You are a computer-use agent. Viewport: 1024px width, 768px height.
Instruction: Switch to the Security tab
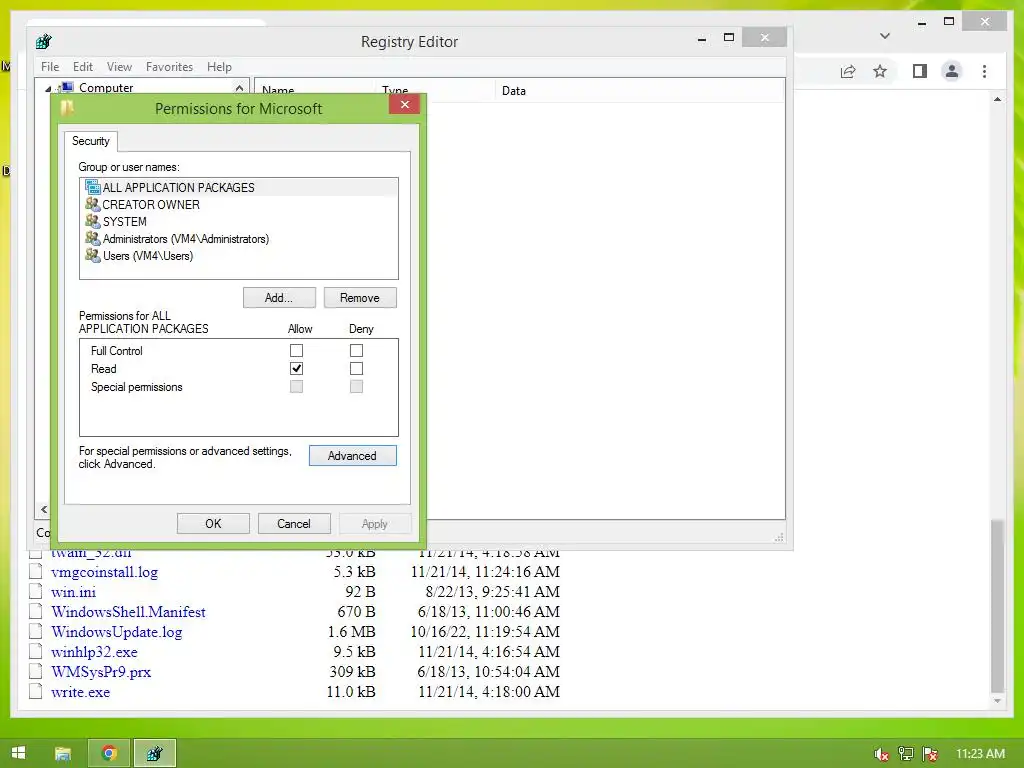[91, 141]
